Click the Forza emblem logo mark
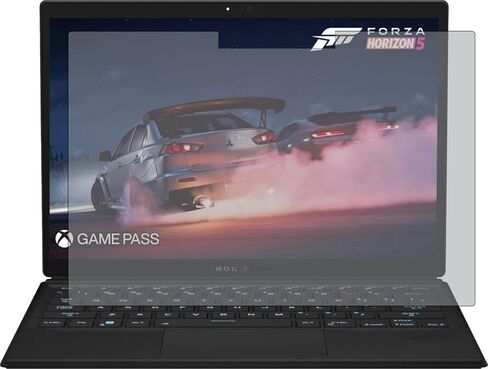The image size is (488, 369). (x=336, y=40)
